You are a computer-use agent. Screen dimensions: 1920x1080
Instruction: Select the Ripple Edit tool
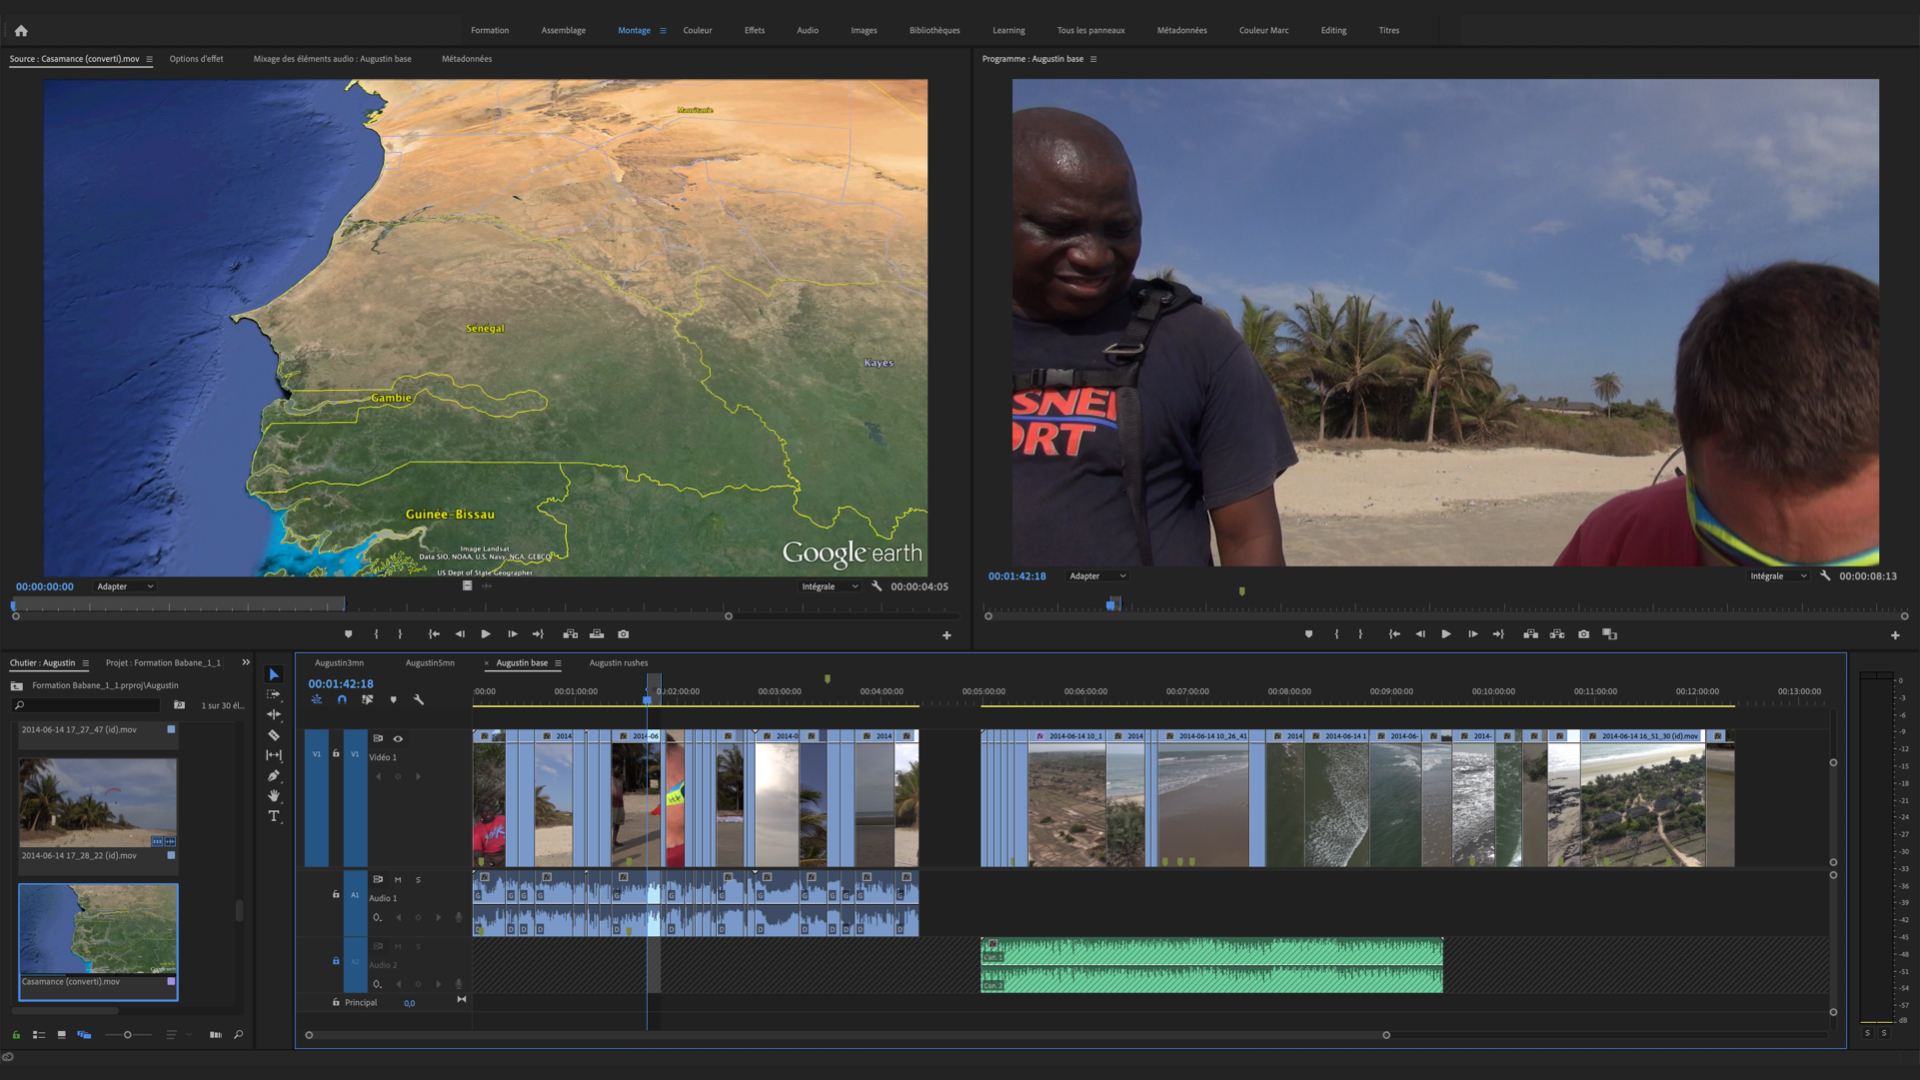pyautogui.click(x=273, y=715)
